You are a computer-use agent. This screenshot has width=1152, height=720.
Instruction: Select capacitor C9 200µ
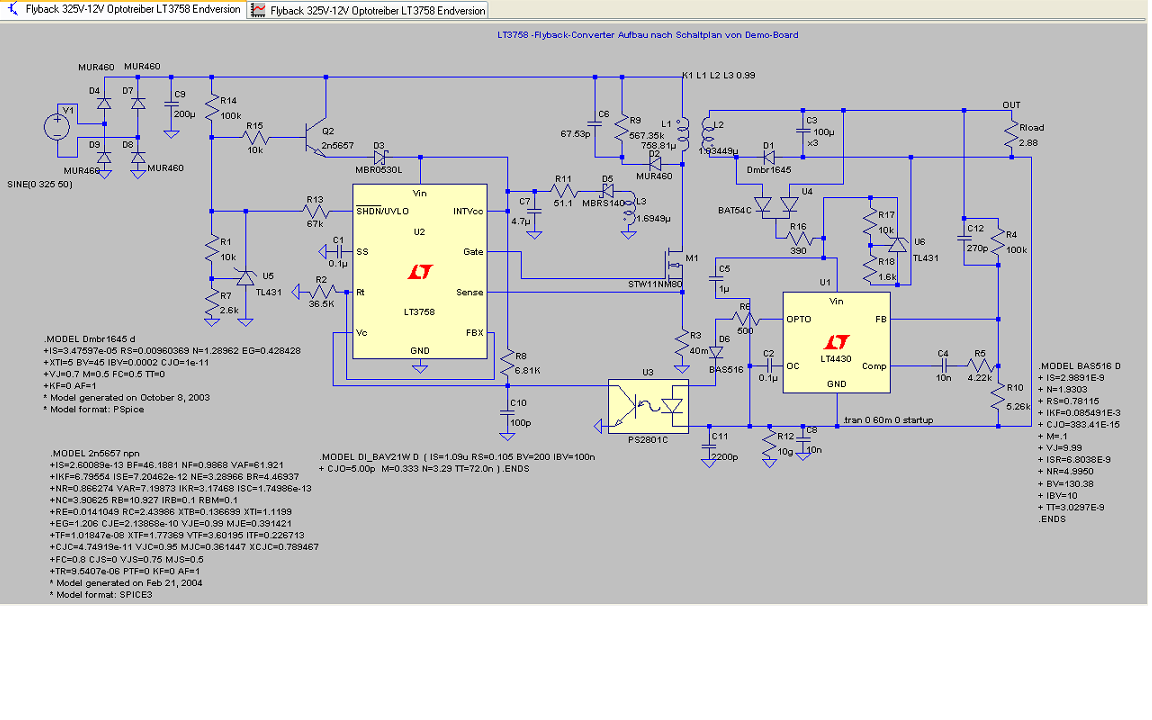[171, 105]
